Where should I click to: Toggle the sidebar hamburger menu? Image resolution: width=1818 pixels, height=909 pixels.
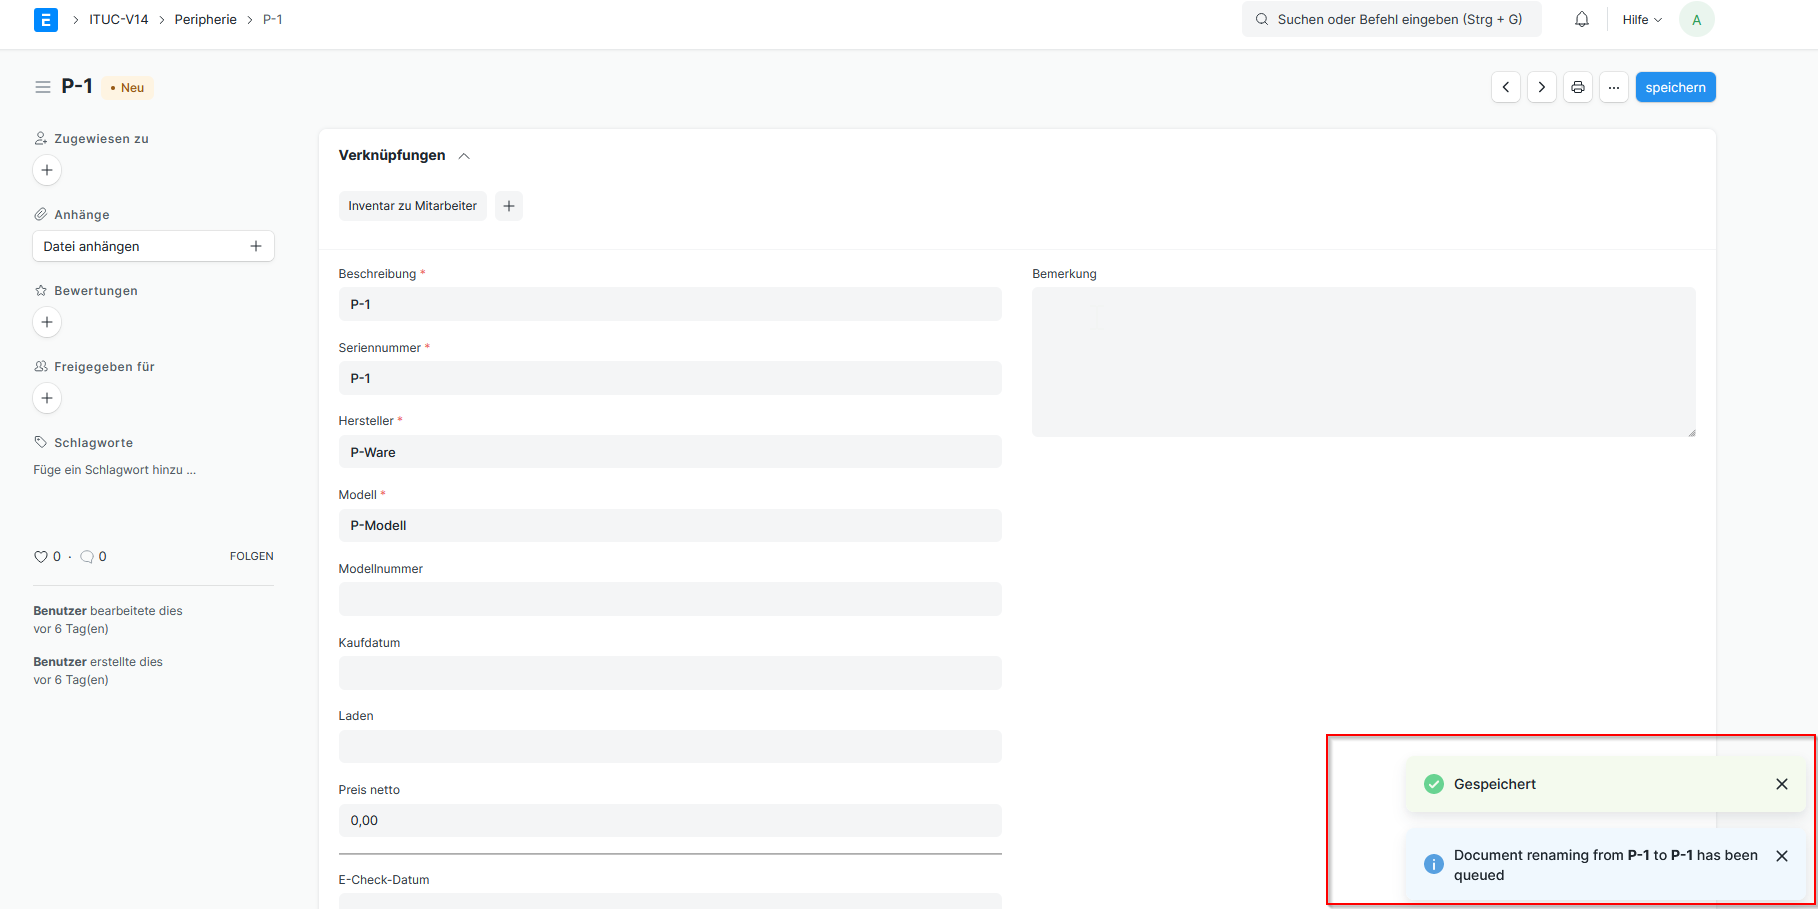43,87
